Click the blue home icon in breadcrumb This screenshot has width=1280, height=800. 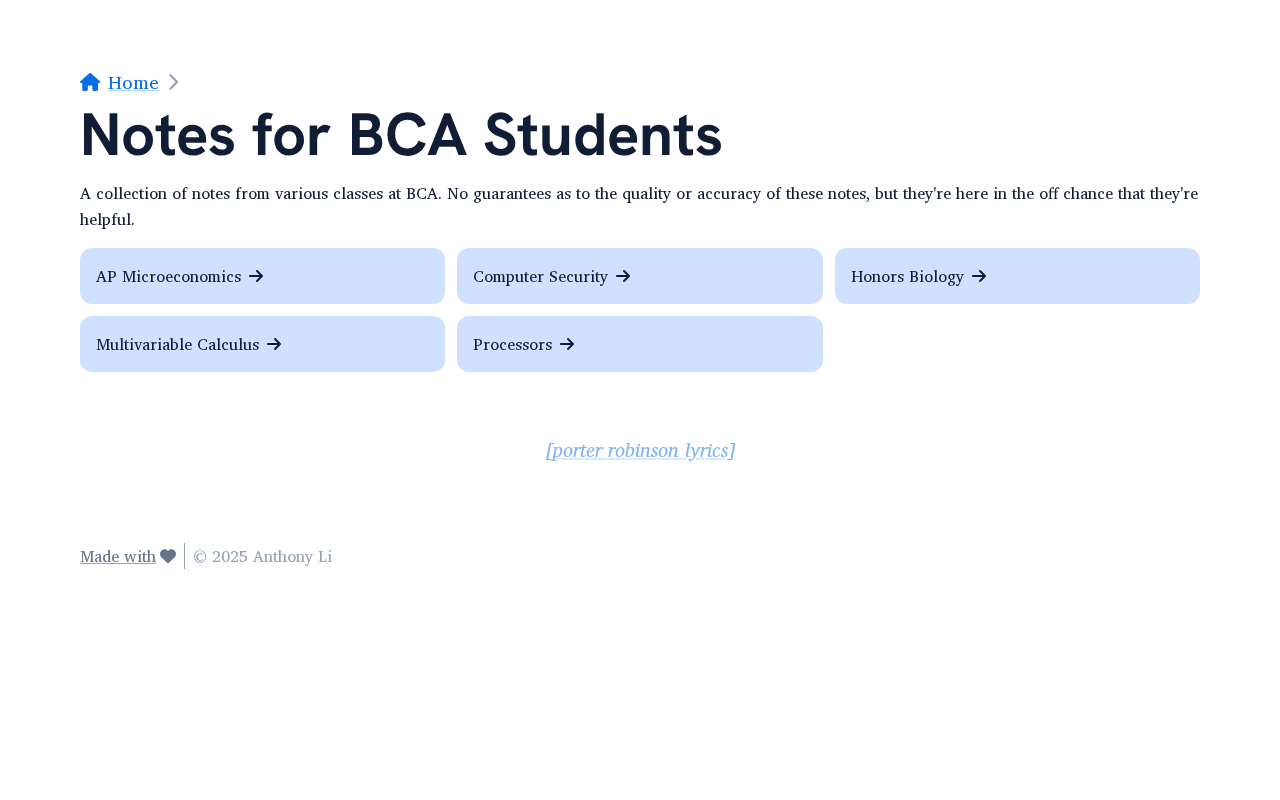tap(90, 82)
